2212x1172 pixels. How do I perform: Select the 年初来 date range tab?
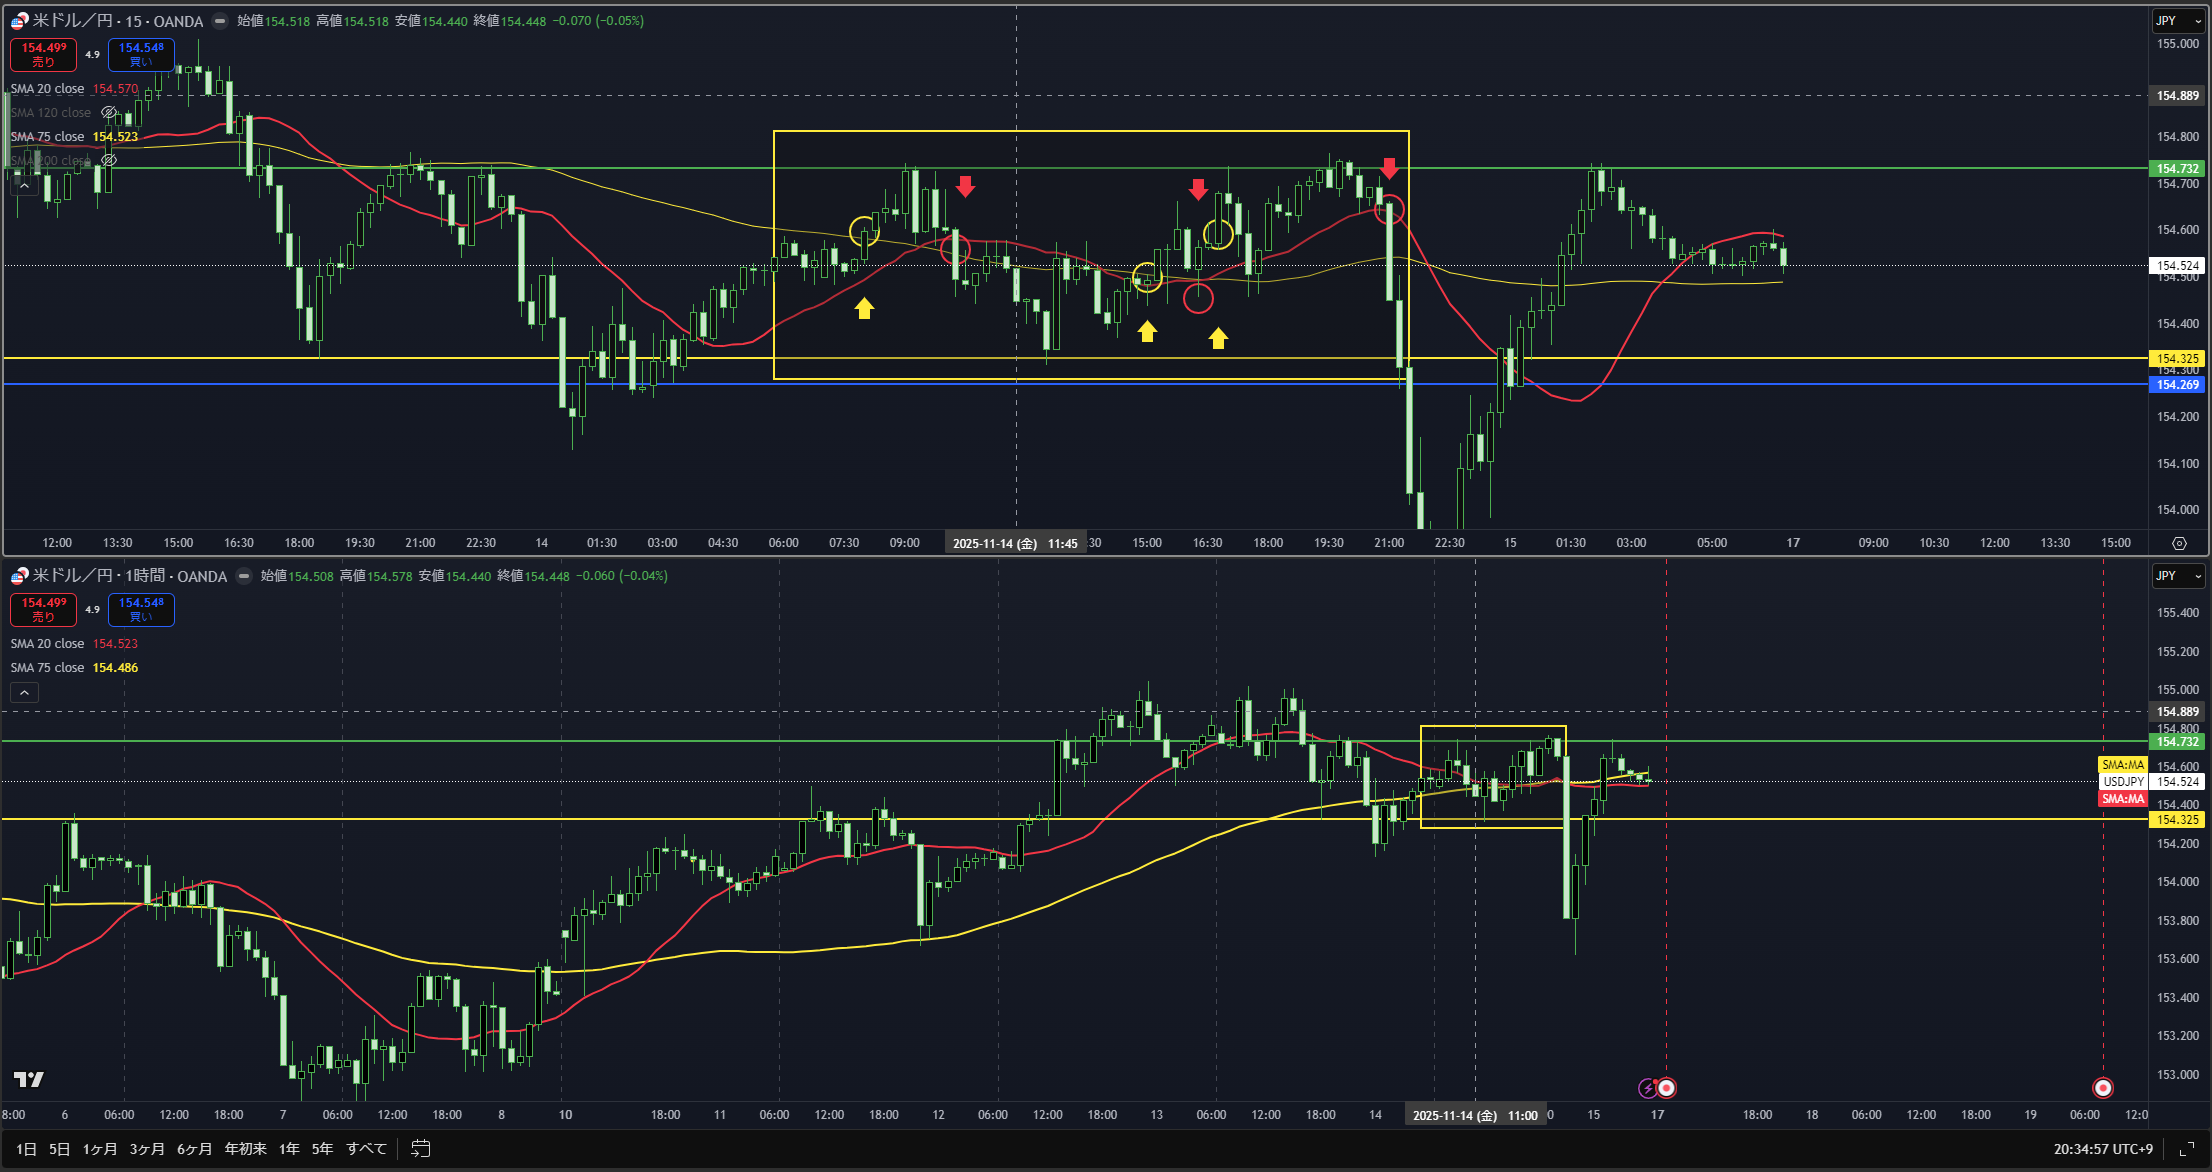246,1149
